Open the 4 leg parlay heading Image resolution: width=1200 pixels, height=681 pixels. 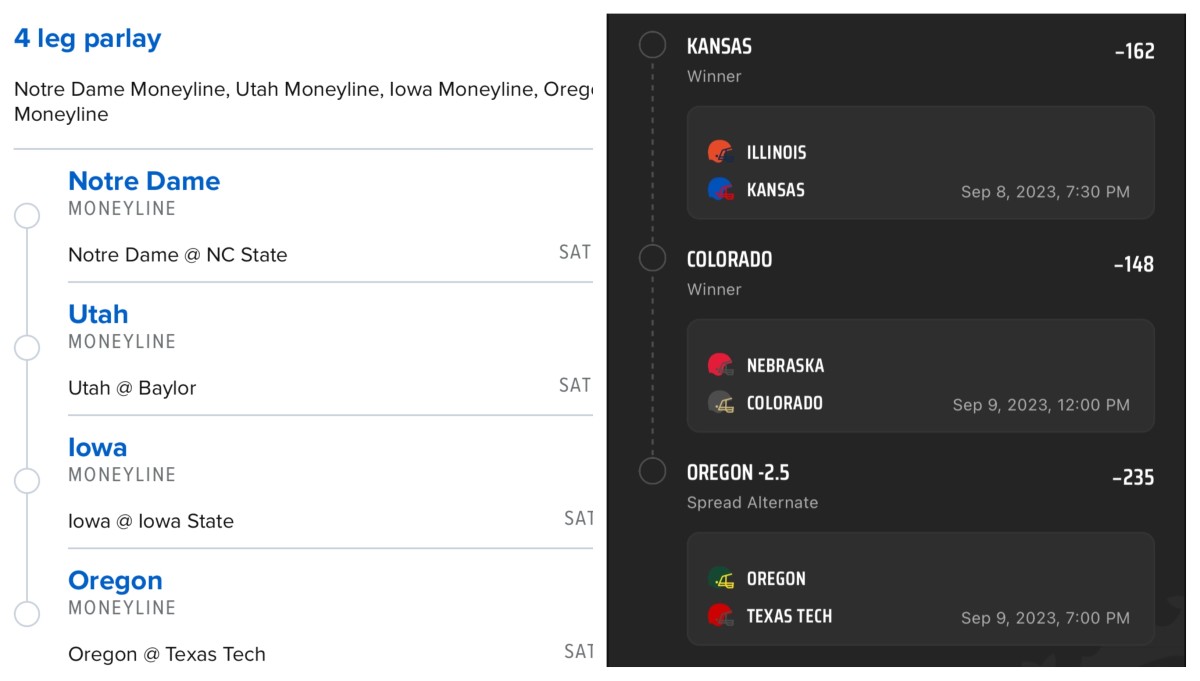(88, 39)
